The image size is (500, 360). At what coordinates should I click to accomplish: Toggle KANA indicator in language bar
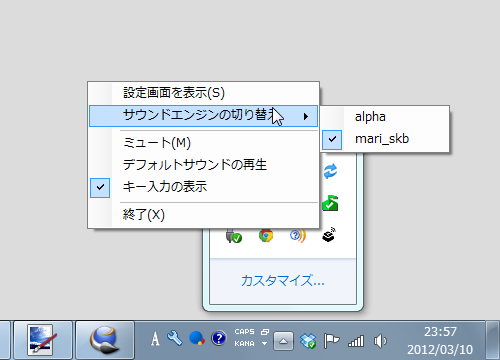244,344
